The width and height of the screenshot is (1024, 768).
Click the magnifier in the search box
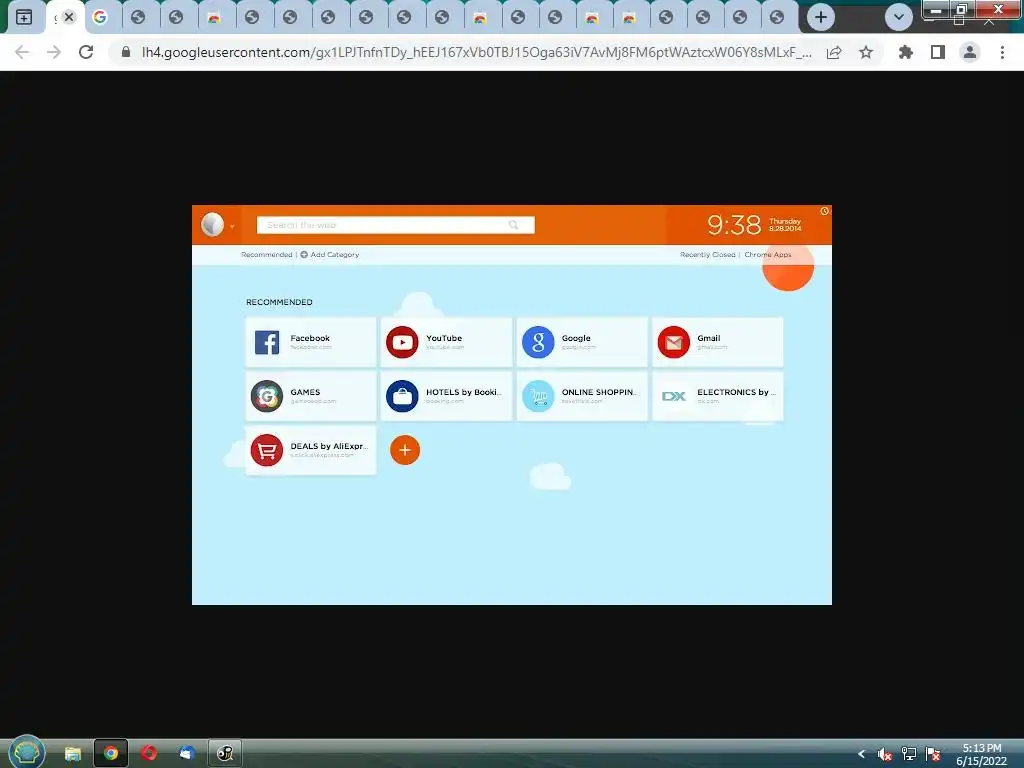[514, 225]
